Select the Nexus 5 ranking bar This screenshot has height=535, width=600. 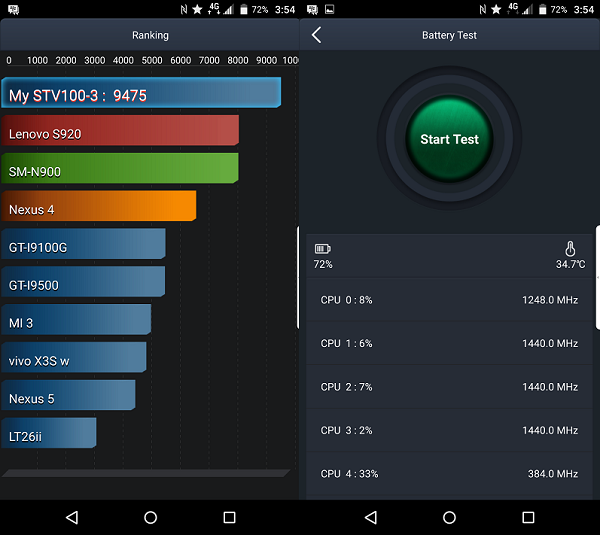(68, 395)
